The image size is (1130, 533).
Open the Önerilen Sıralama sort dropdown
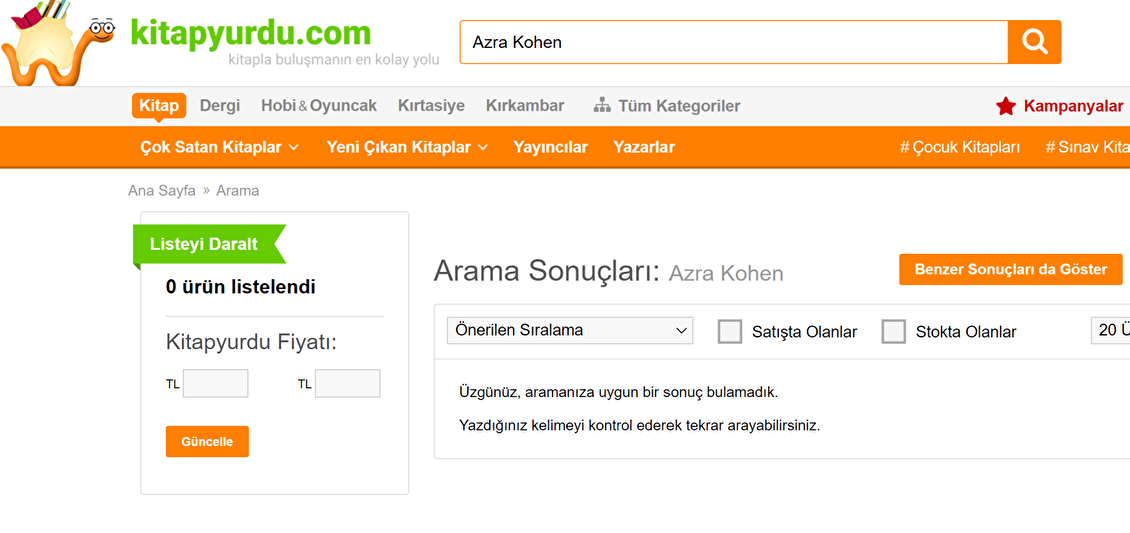[x=570, y=331]
